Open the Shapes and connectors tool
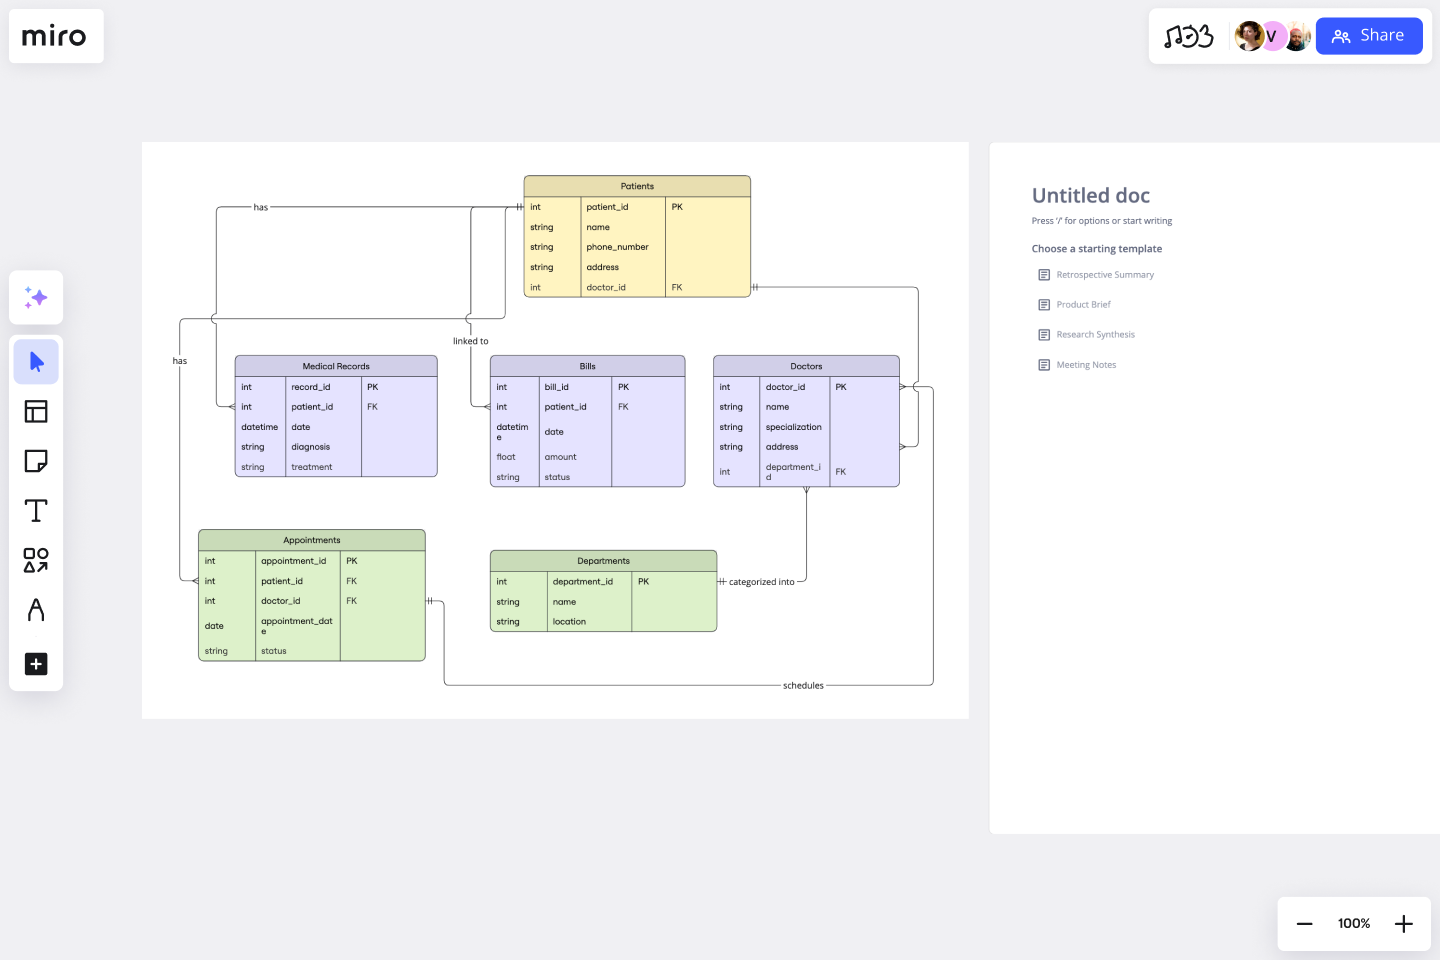 coord(36,560)
